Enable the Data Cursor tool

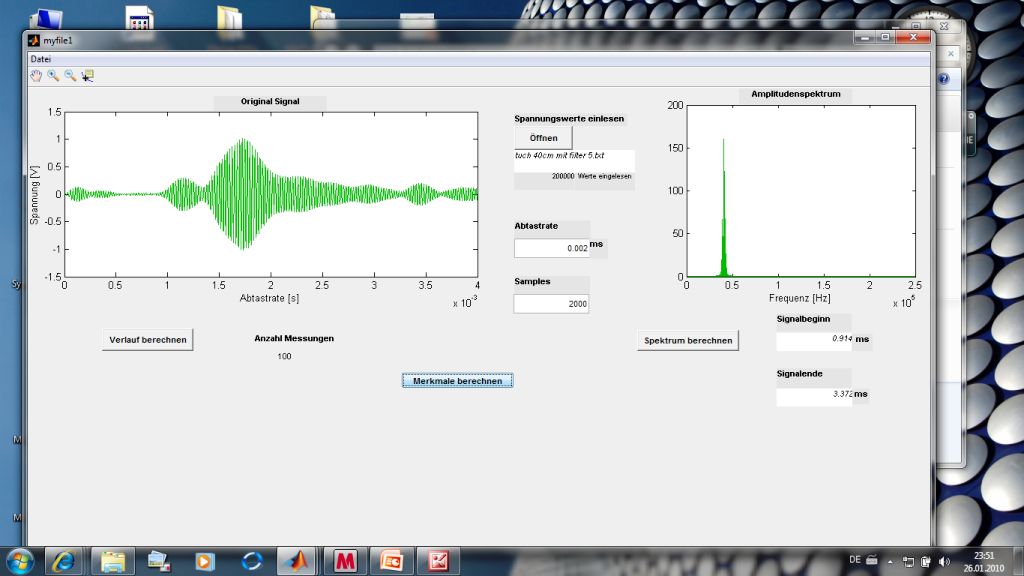[x=88, y=75]
